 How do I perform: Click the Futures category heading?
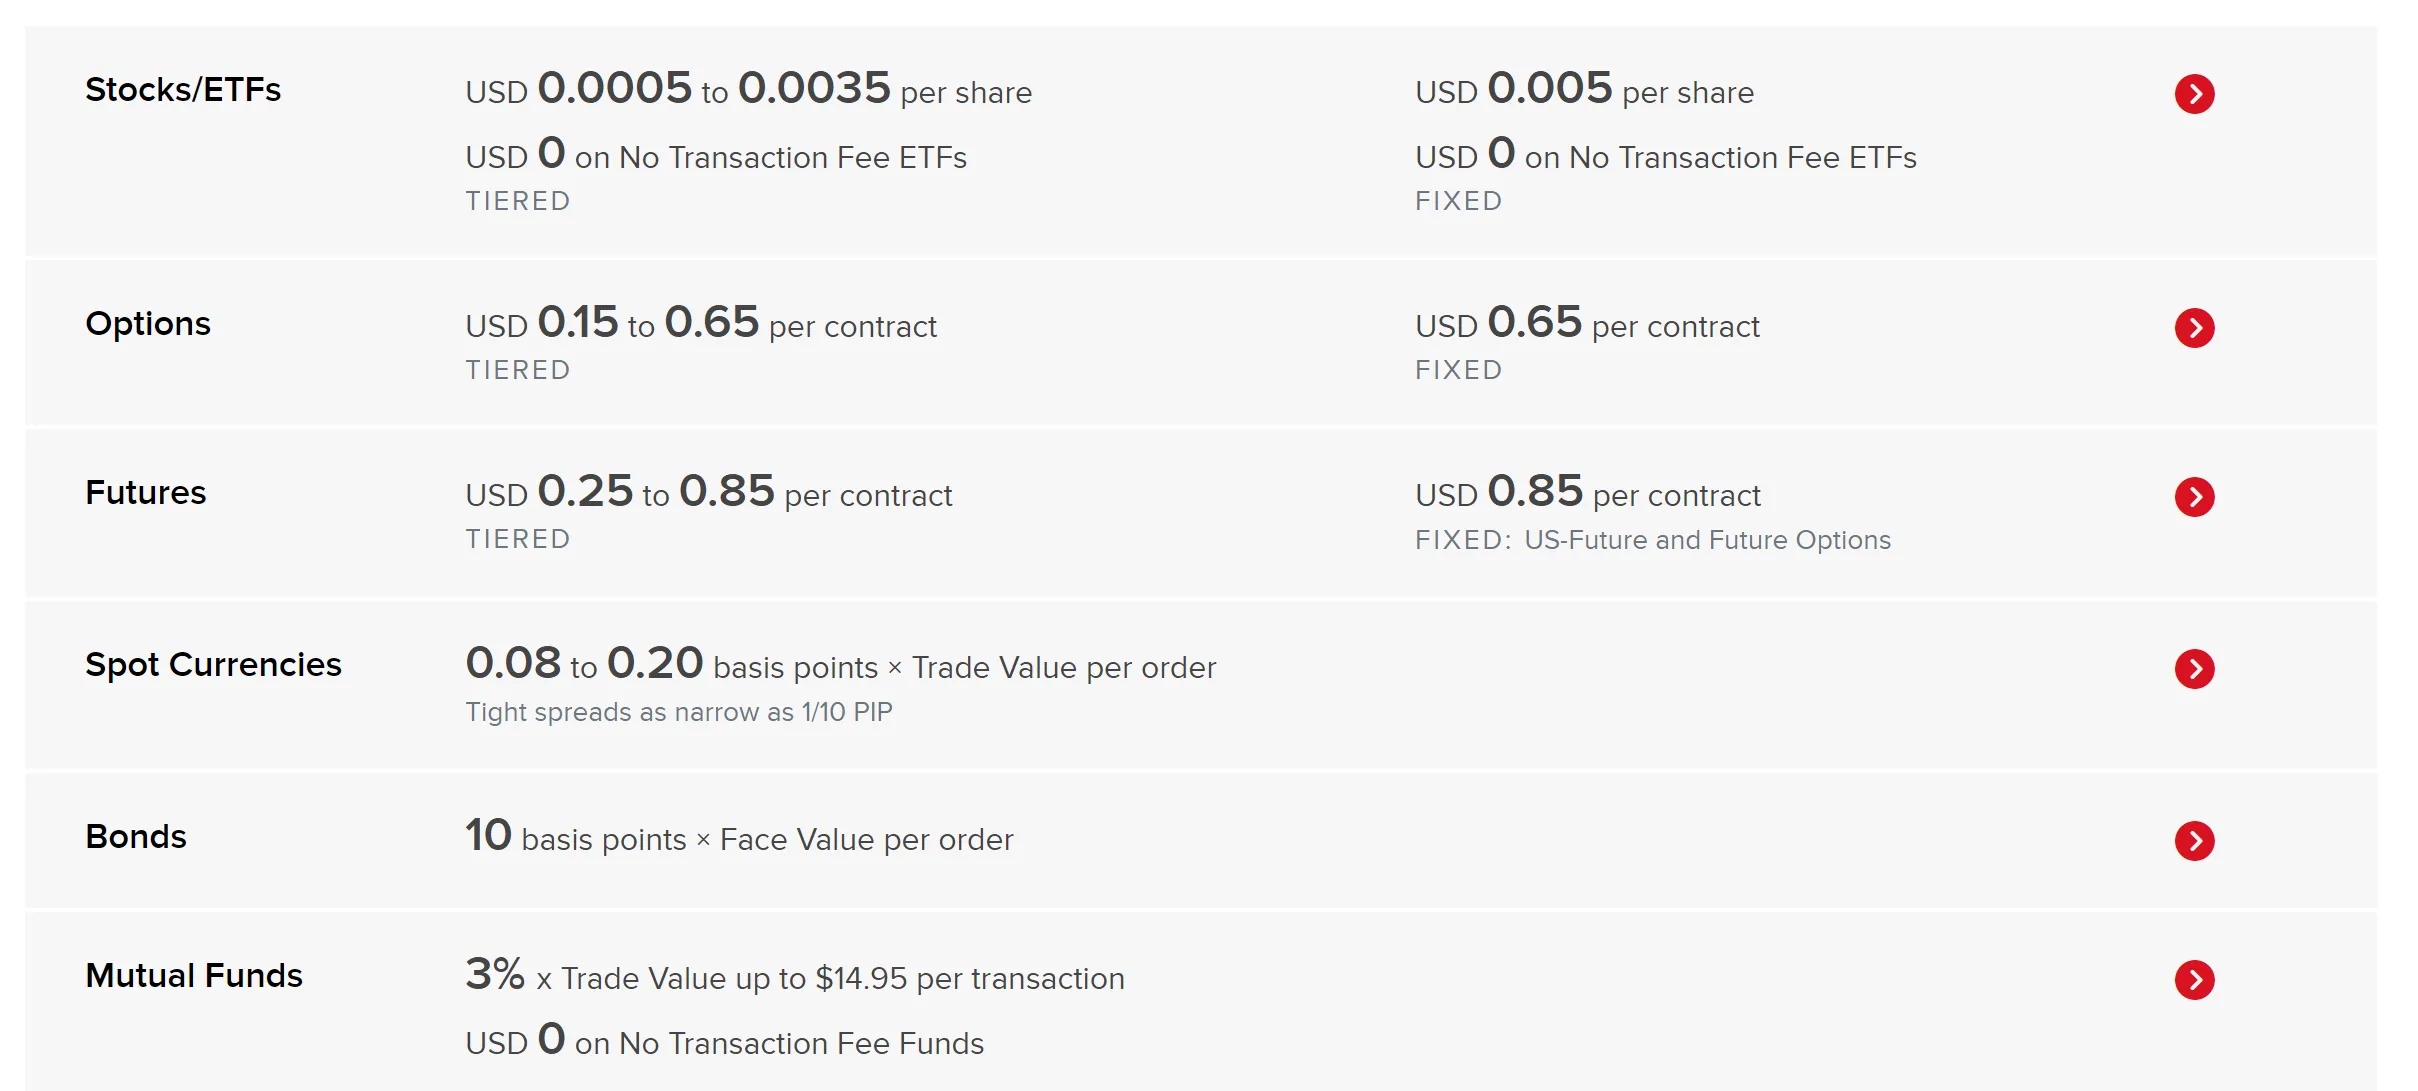(146, 493)
